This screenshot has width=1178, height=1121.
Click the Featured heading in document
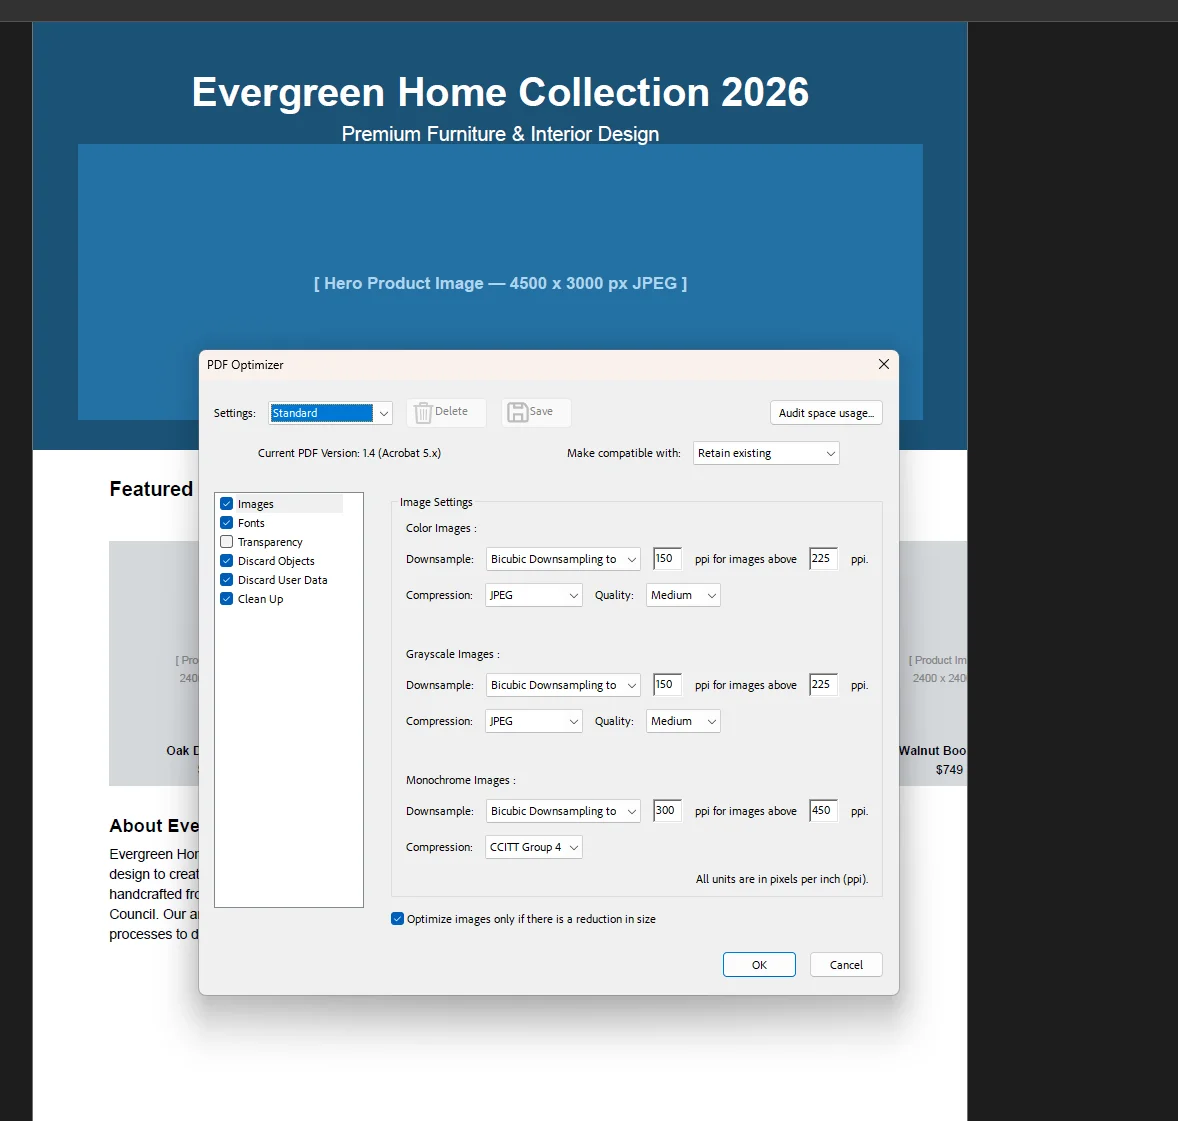(151, 489)
